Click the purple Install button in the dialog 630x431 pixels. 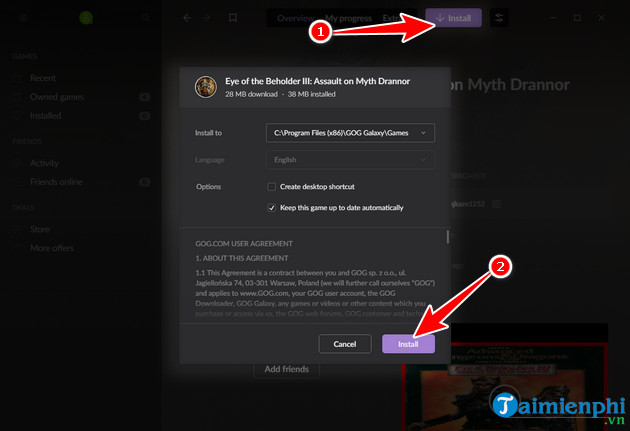click(408, 344)
